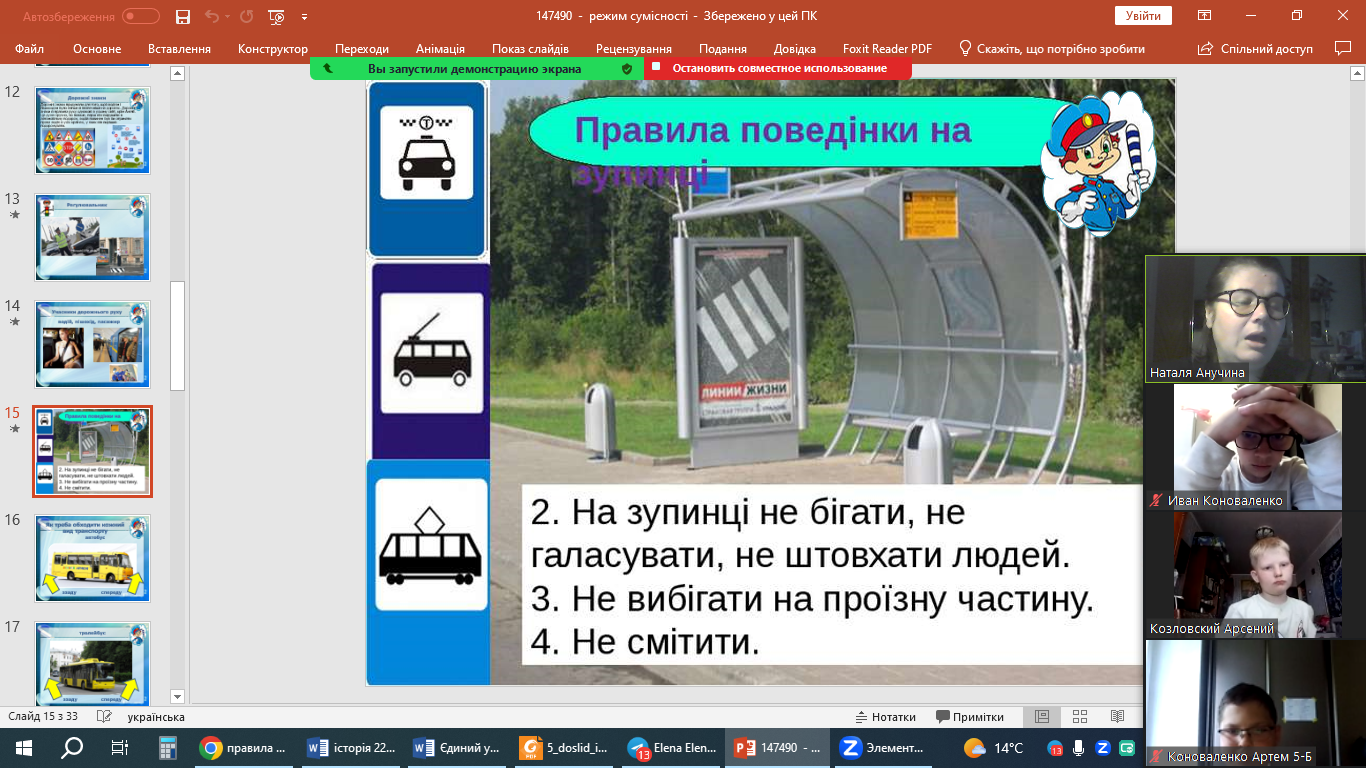Click the screen-sharing security shield icon
The height and width of the screenshot is (768, 1366).
coord(627,68)
